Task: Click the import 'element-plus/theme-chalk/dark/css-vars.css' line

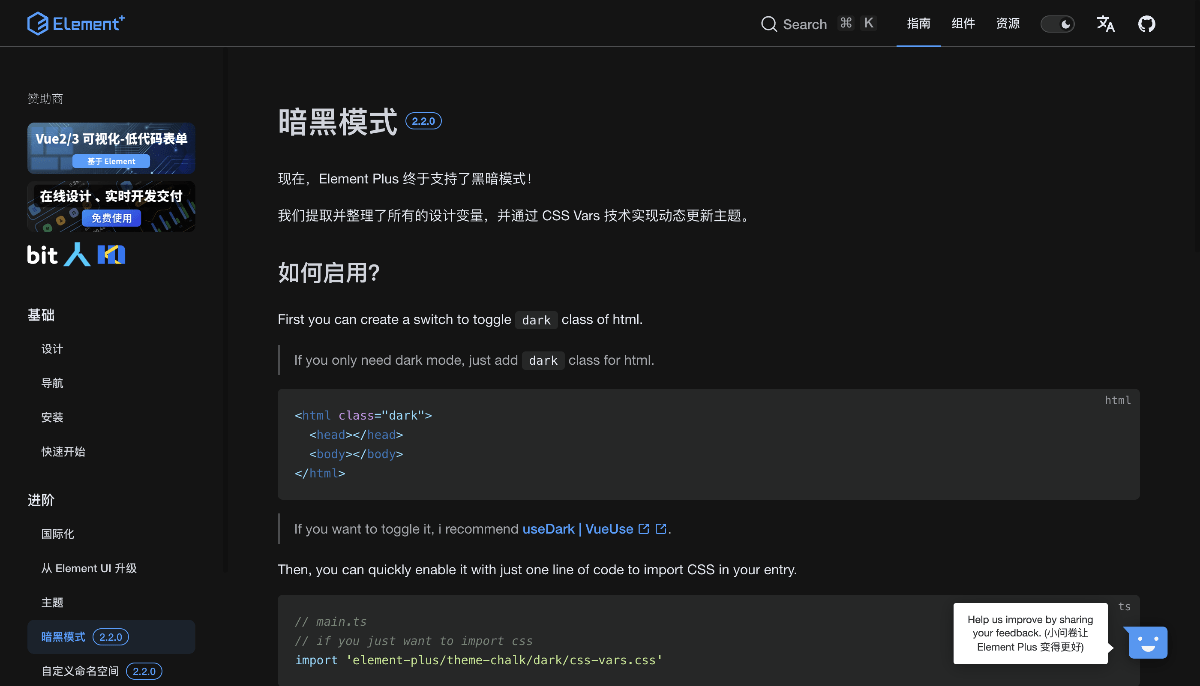Action: tap(479, 660)
